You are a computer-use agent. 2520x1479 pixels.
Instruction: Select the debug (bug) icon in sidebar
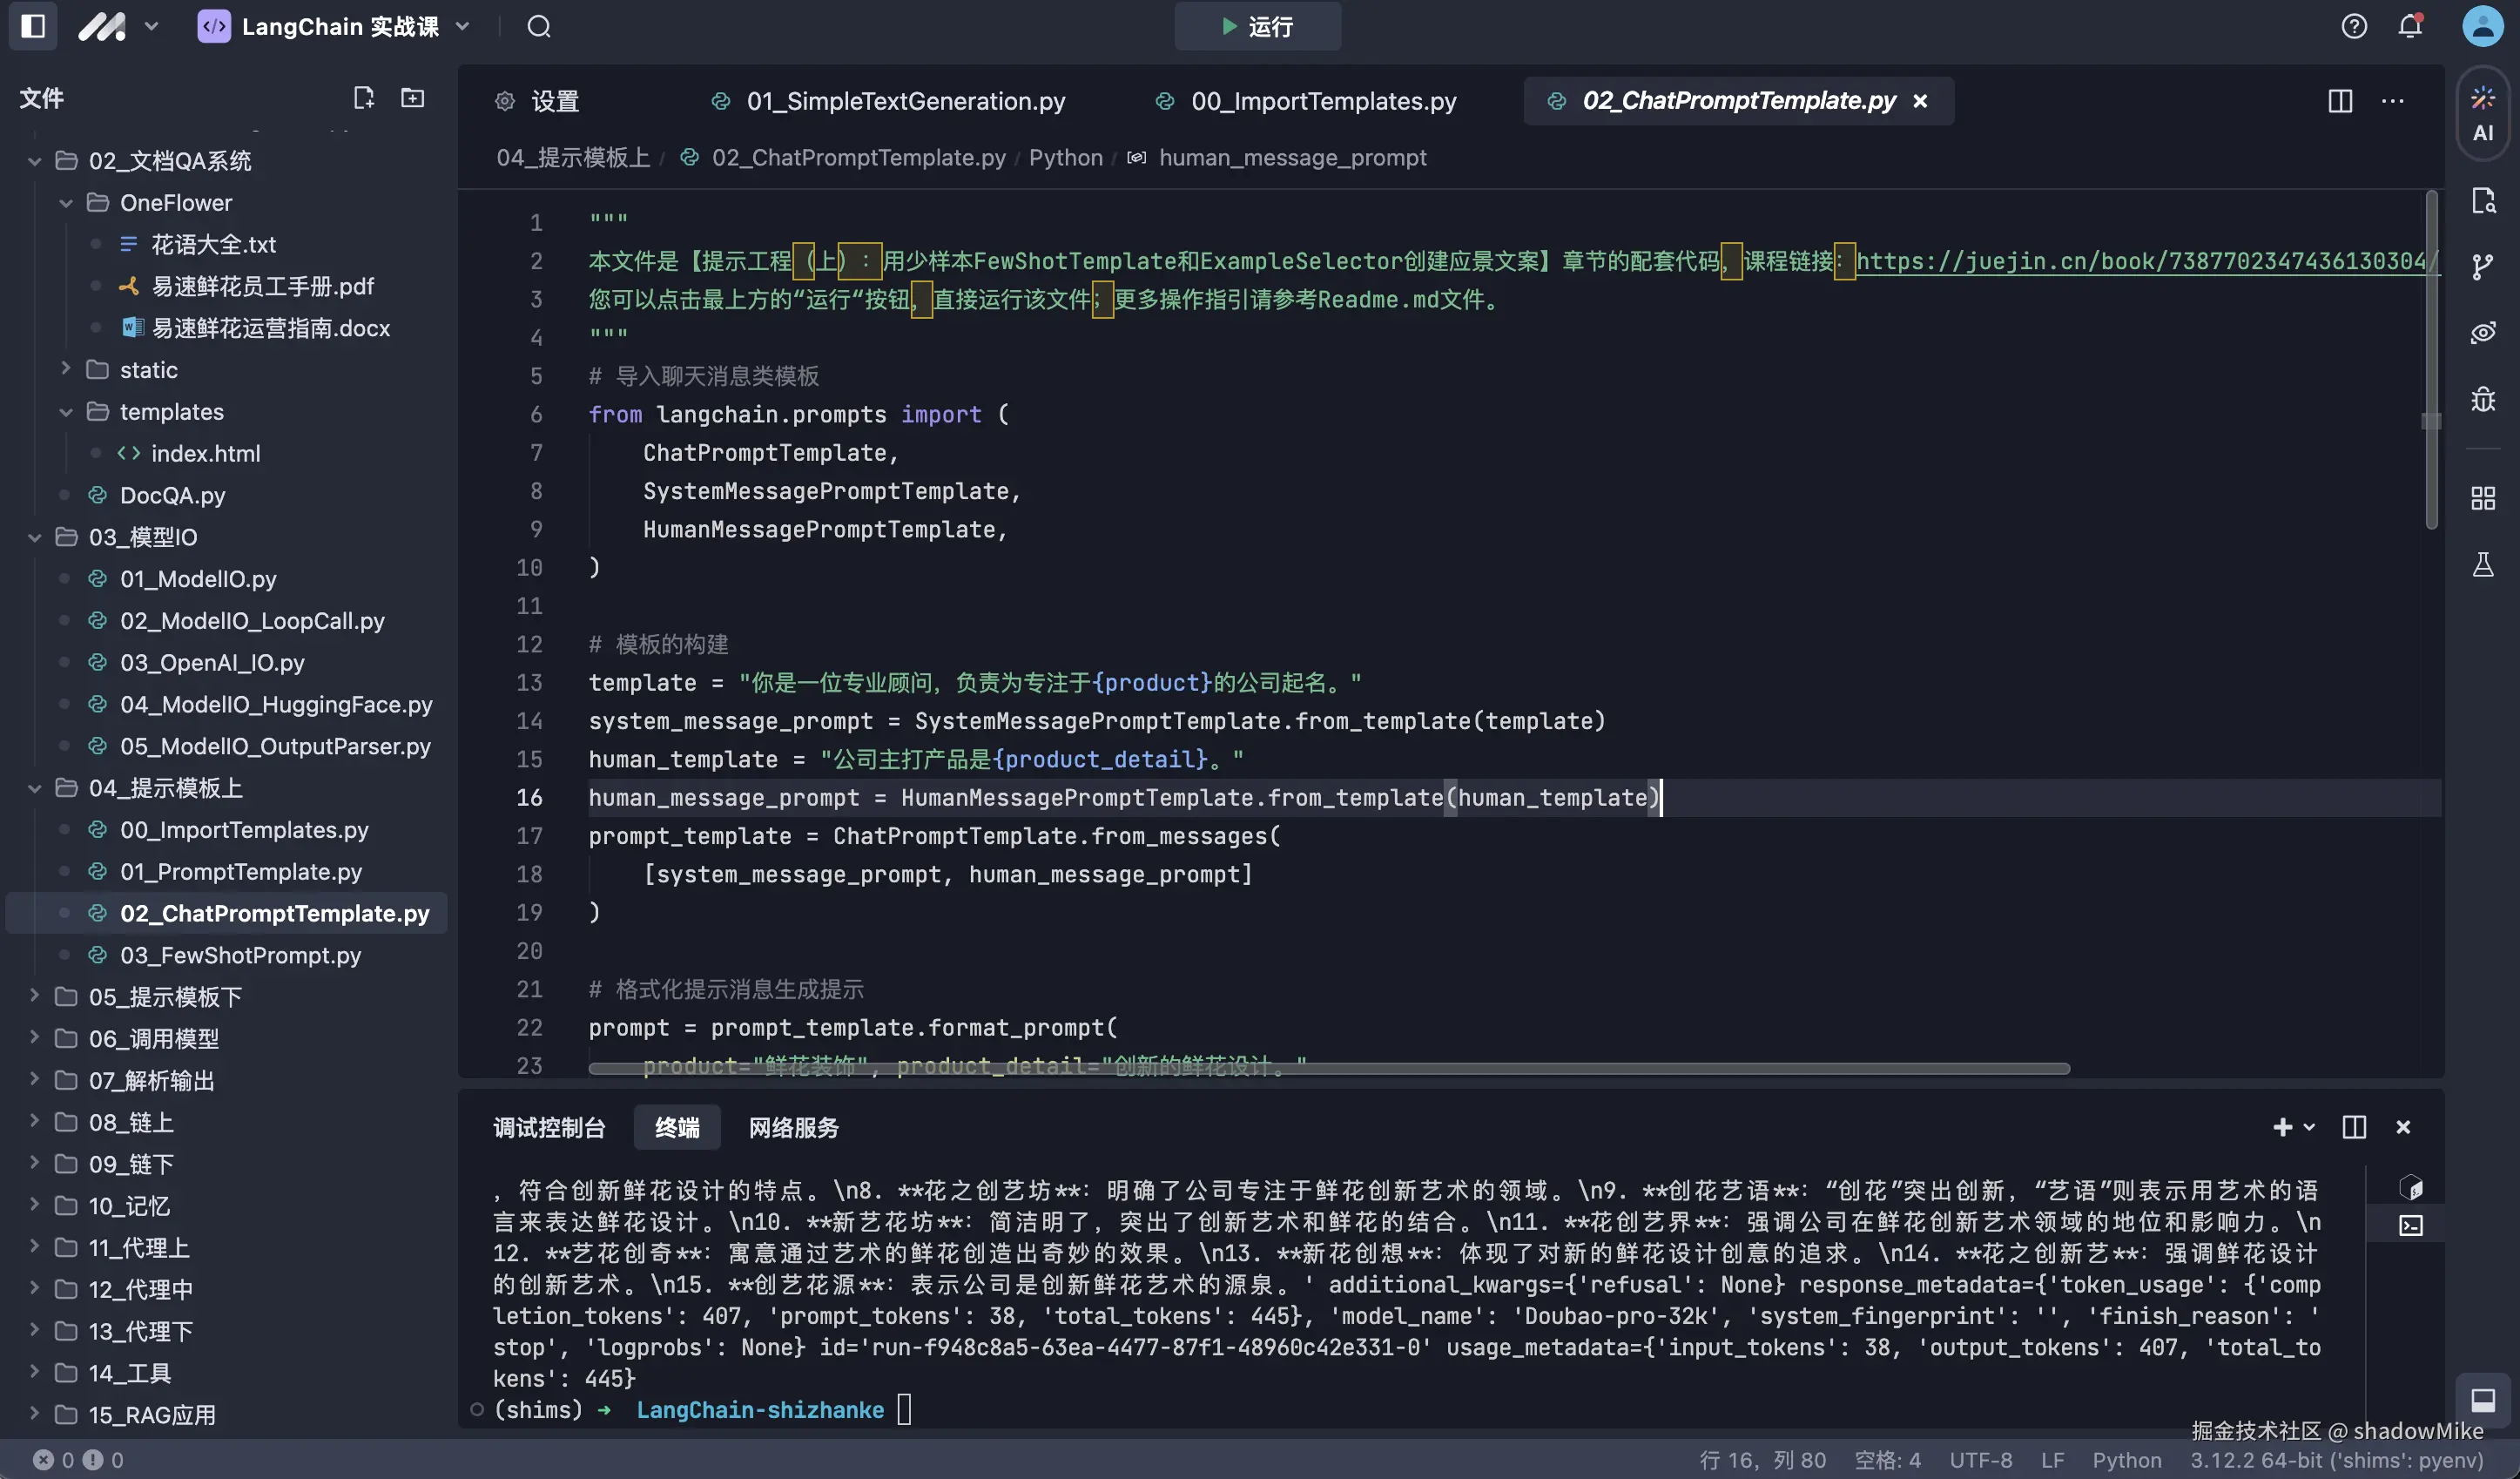pos(2484,398)
